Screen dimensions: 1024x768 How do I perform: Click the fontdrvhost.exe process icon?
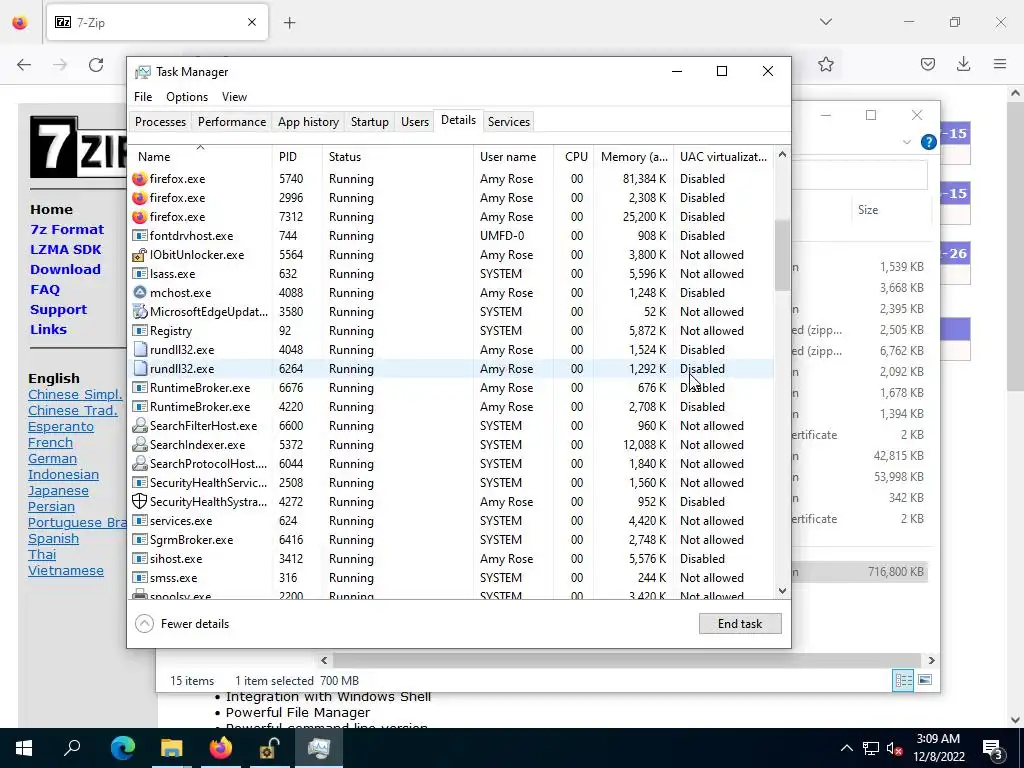tap(139, 236)
